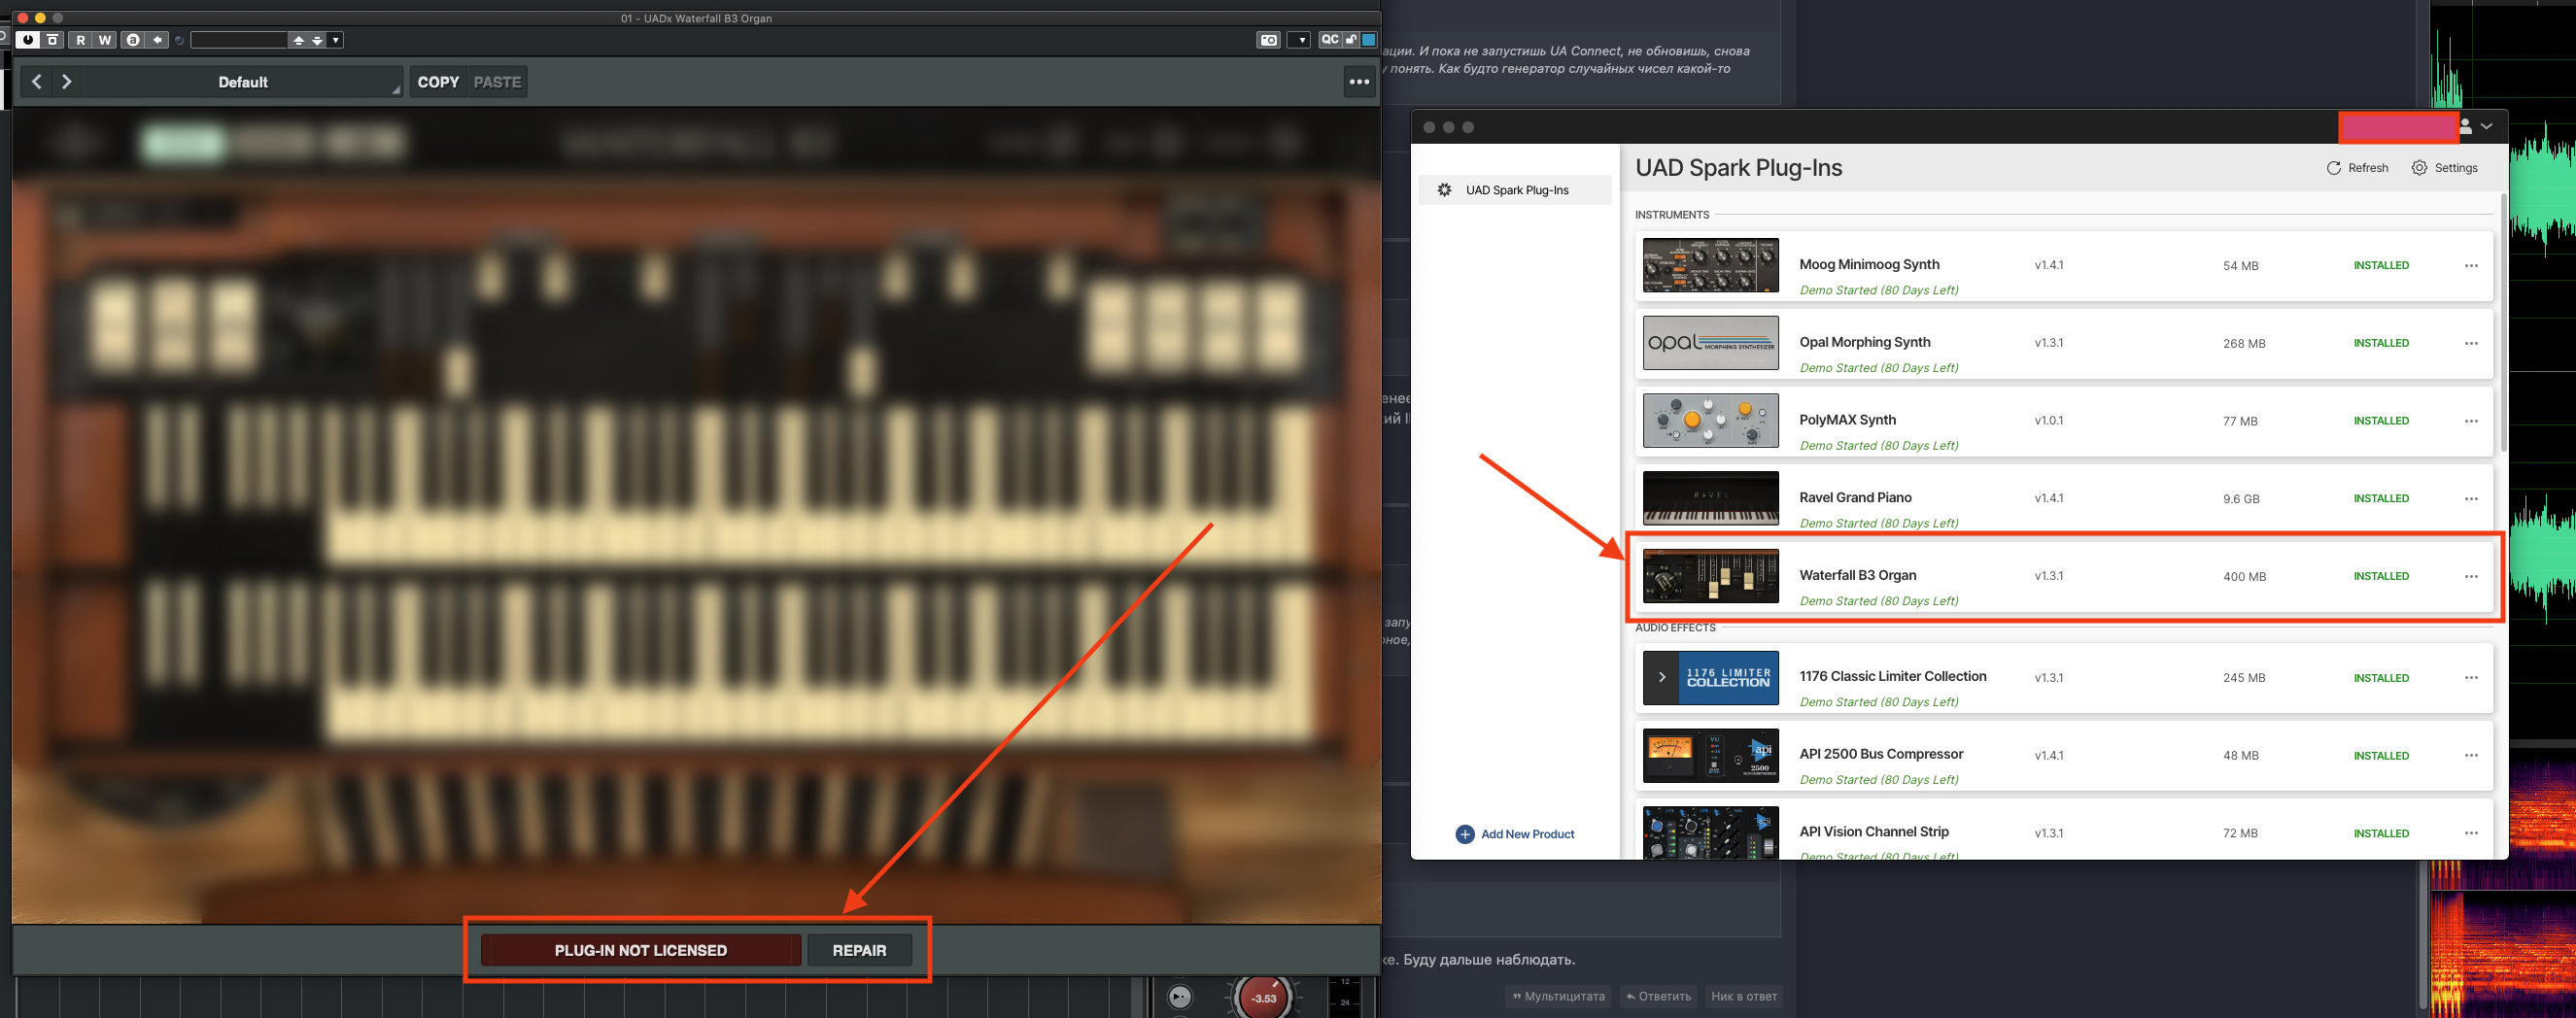Click the Waterfall B3 Organ thumbnail
Image resolution: width=2576 pixels, height=1018 pixels.
(1710, 576)
